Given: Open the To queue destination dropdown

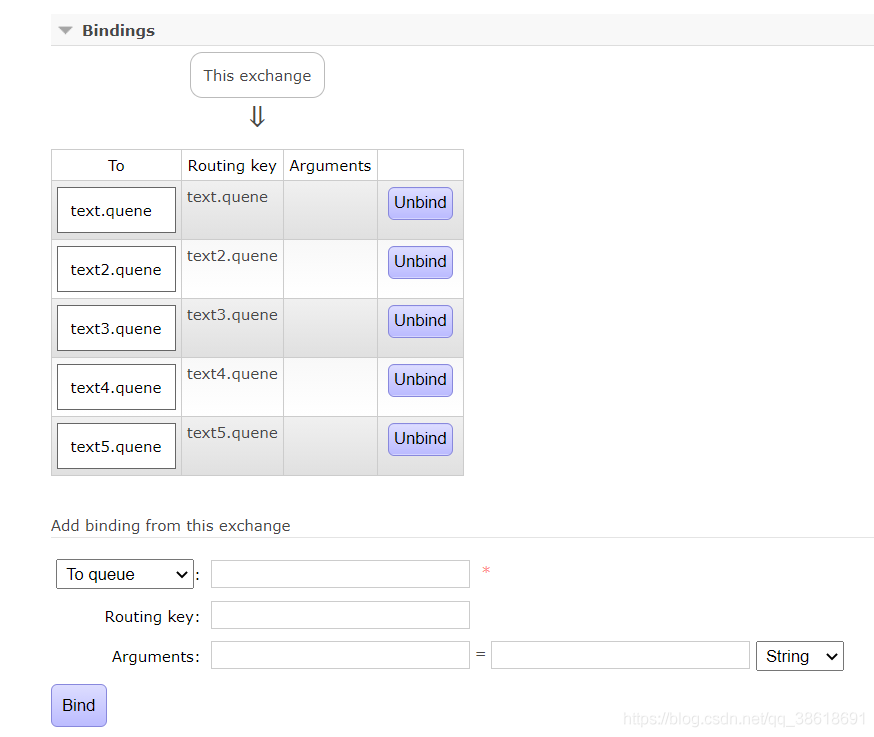Looking at the screenshot, I should (125, 574).
